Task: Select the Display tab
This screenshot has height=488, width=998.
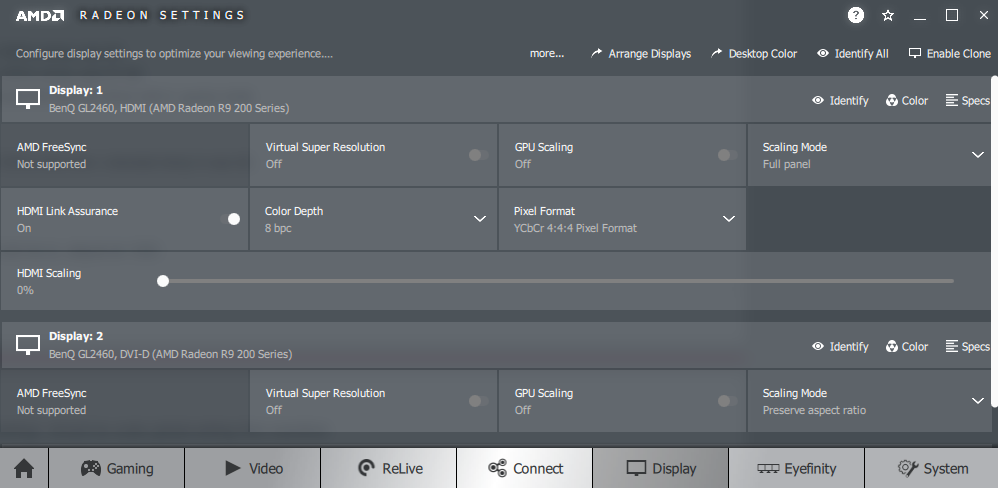Action: point(661,469)
